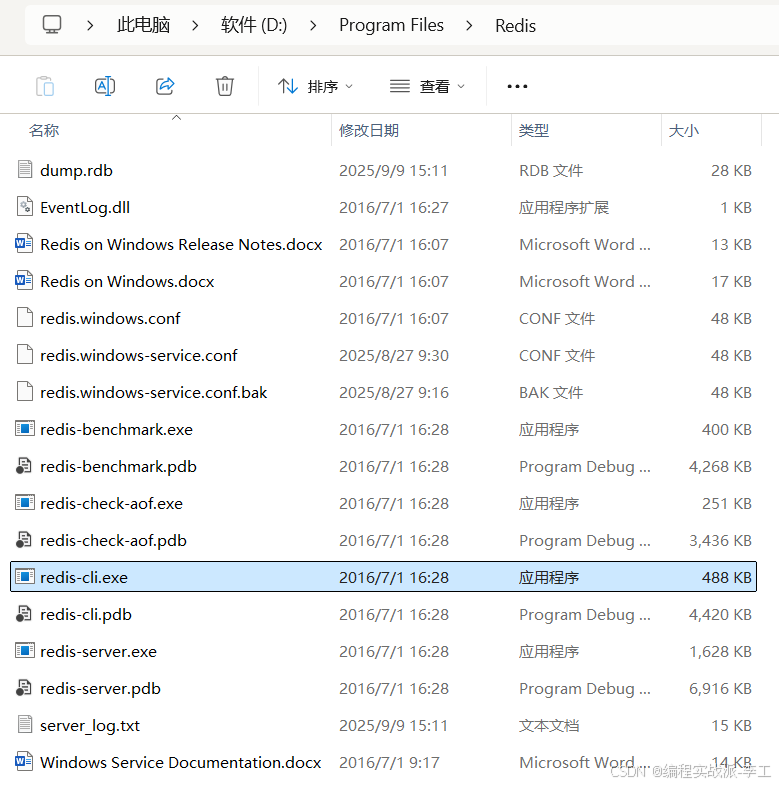Image resolution: width=779 pixels, height=785 pixels.
Task: Sort by 名称 column header
Action: coord(44,131)
